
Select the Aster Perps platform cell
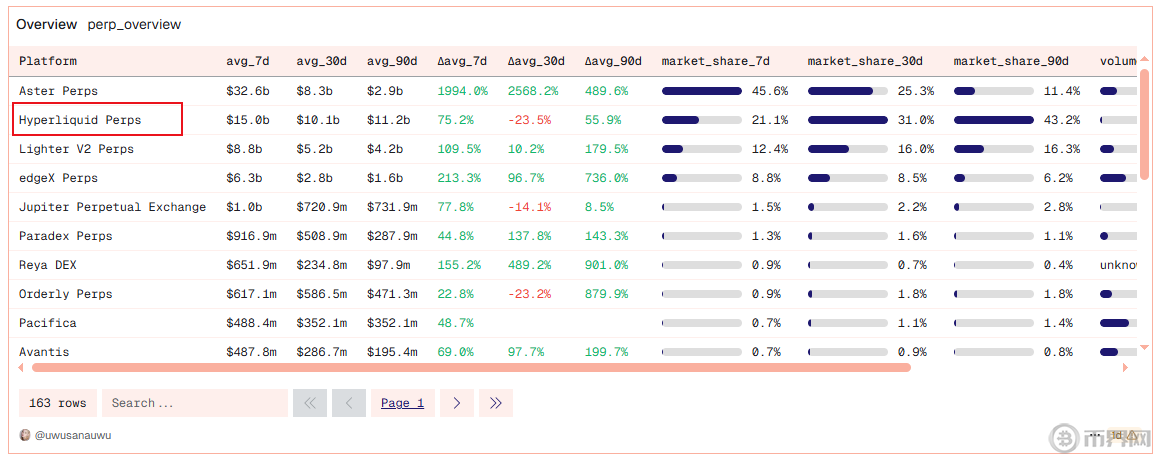[58, 91]
